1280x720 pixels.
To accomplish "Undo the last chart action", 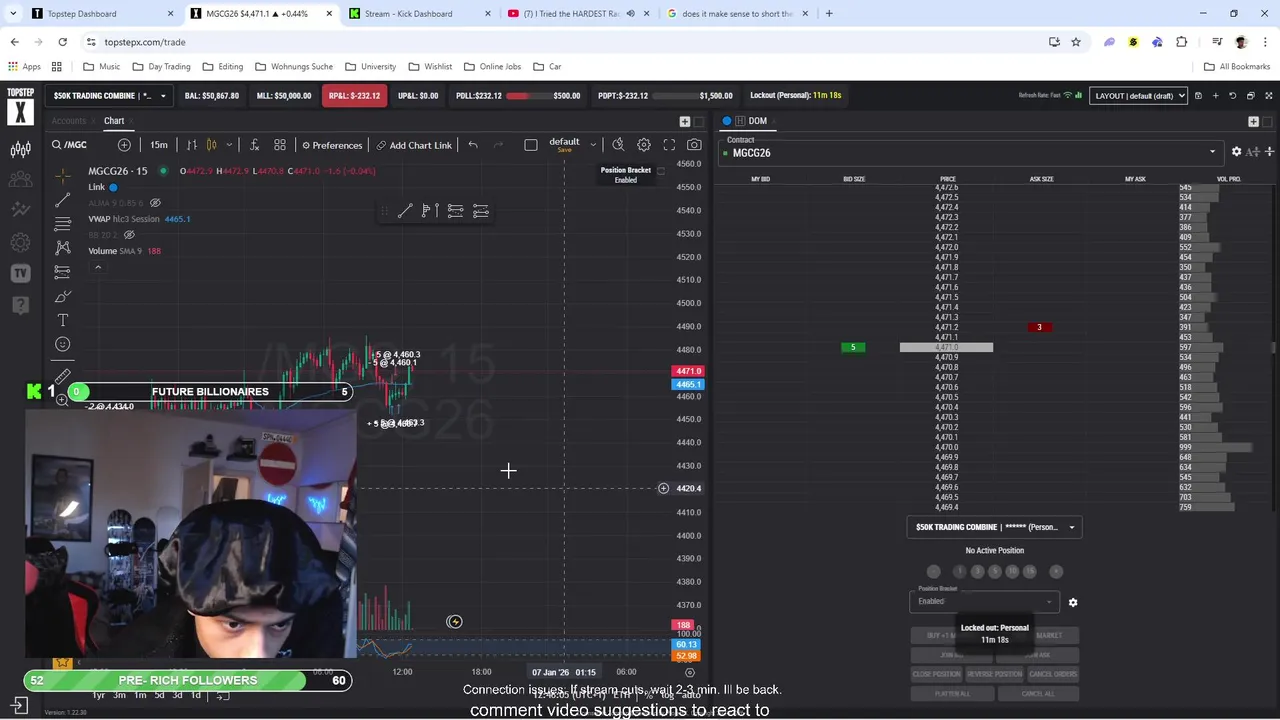I will coord(473,145).
